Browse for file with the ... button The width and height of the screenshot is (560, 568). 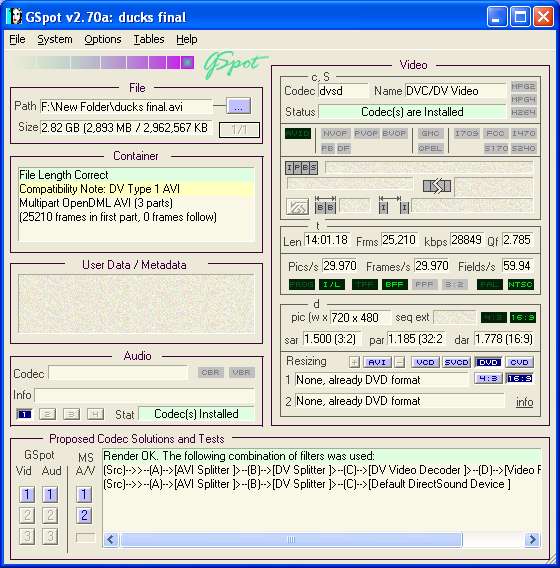[238, 106]
